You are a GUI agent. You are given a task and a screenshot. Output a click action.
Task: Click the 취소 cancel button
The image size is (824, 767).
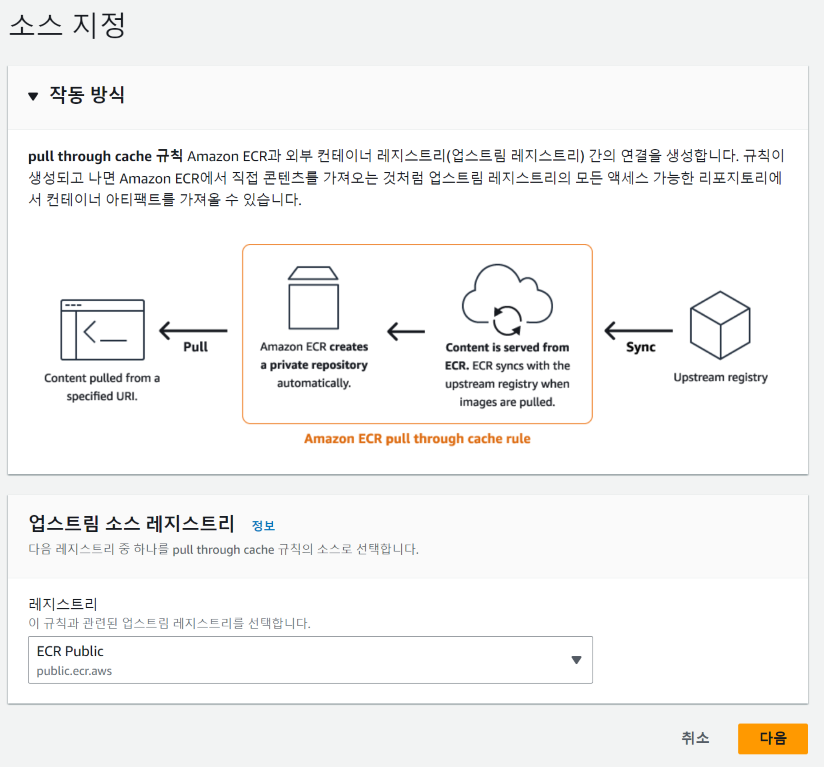click(695, 738)
